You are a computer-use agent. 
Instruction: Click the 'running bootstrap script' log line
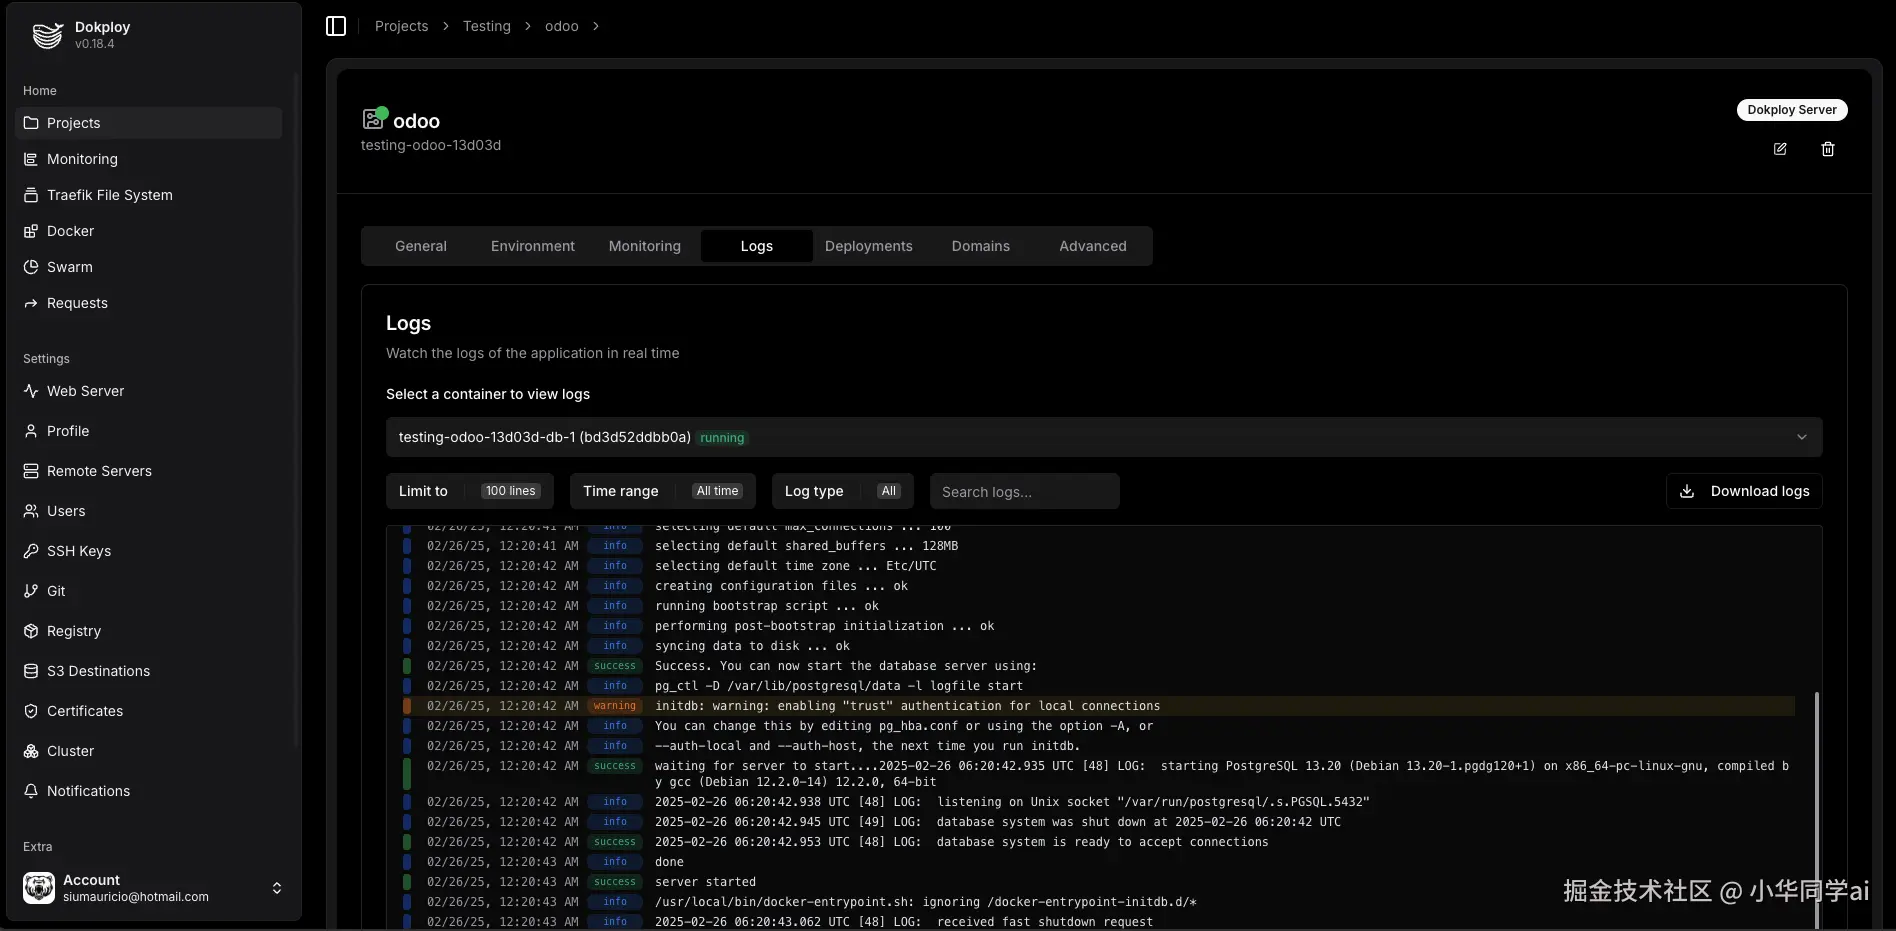coord(1097,606)
